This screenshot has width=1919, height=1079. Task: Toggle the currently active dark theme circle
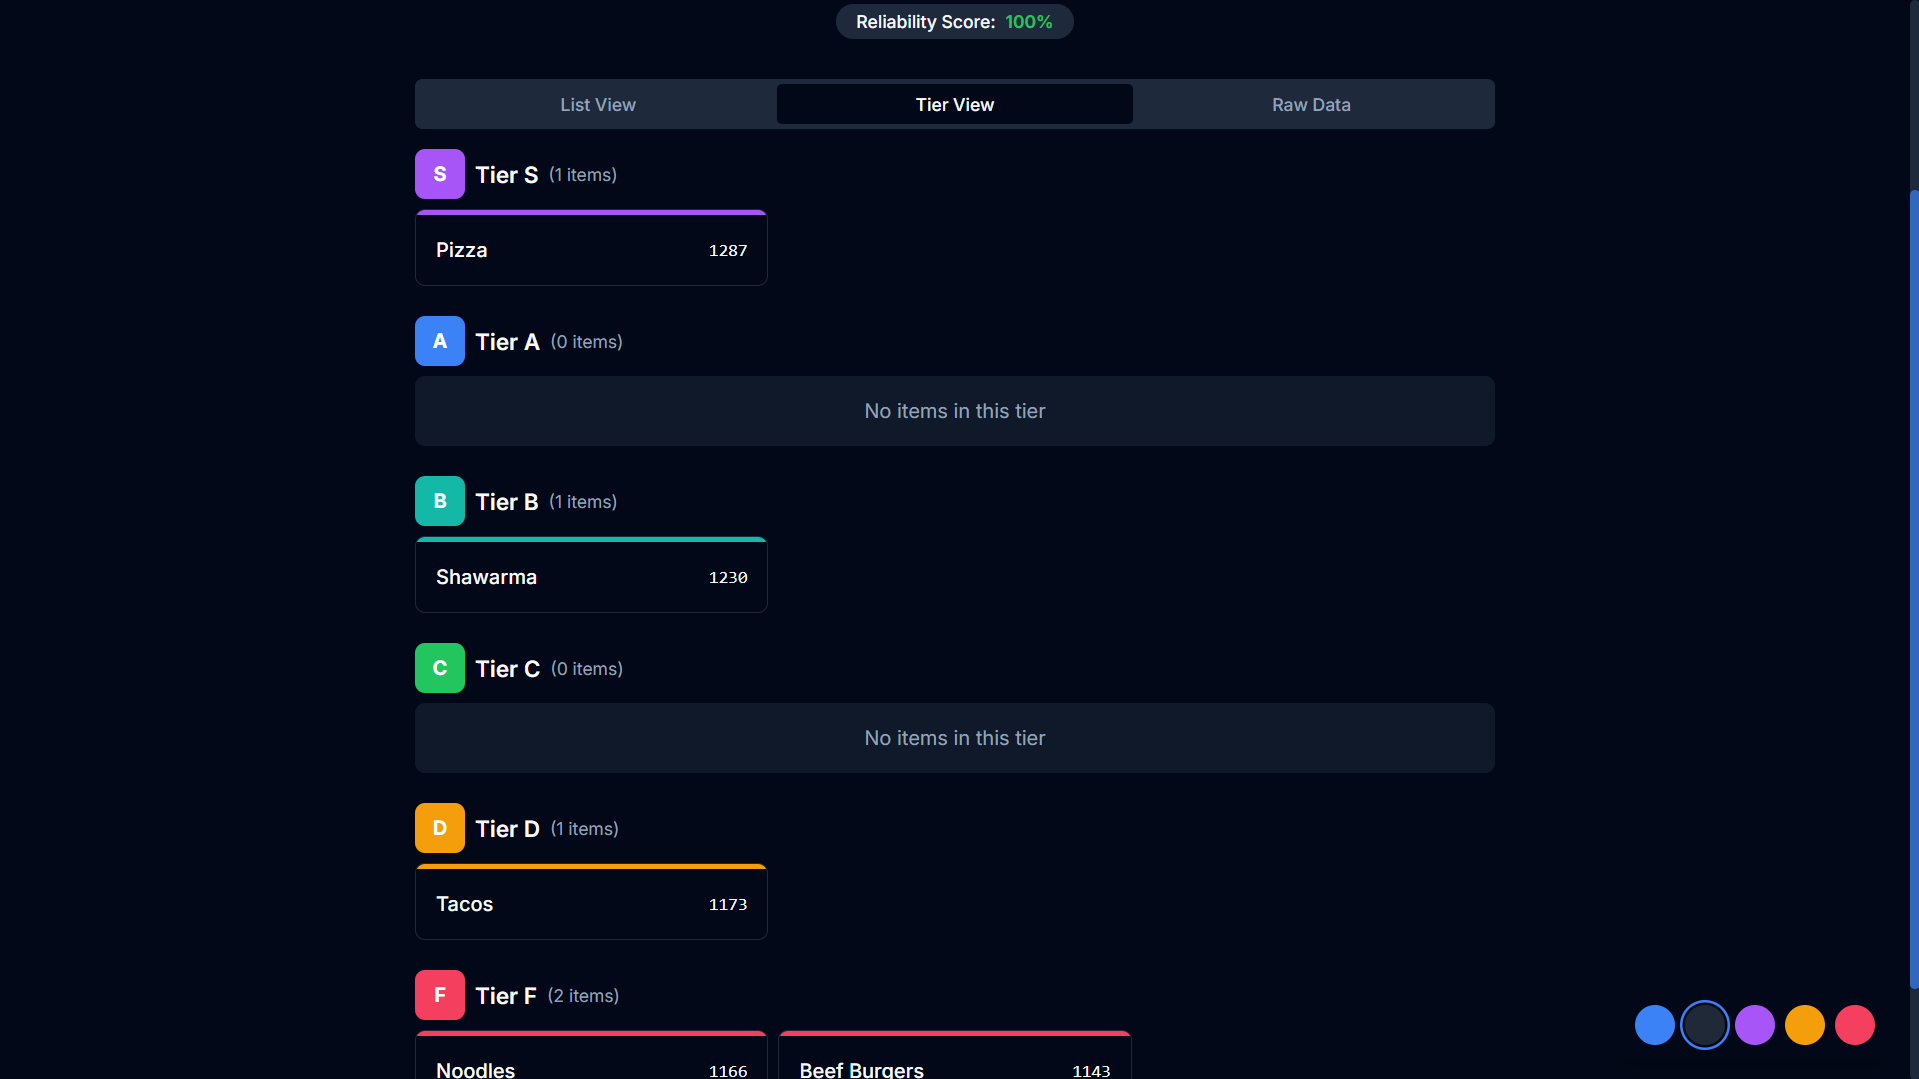click(1705, 1024)
